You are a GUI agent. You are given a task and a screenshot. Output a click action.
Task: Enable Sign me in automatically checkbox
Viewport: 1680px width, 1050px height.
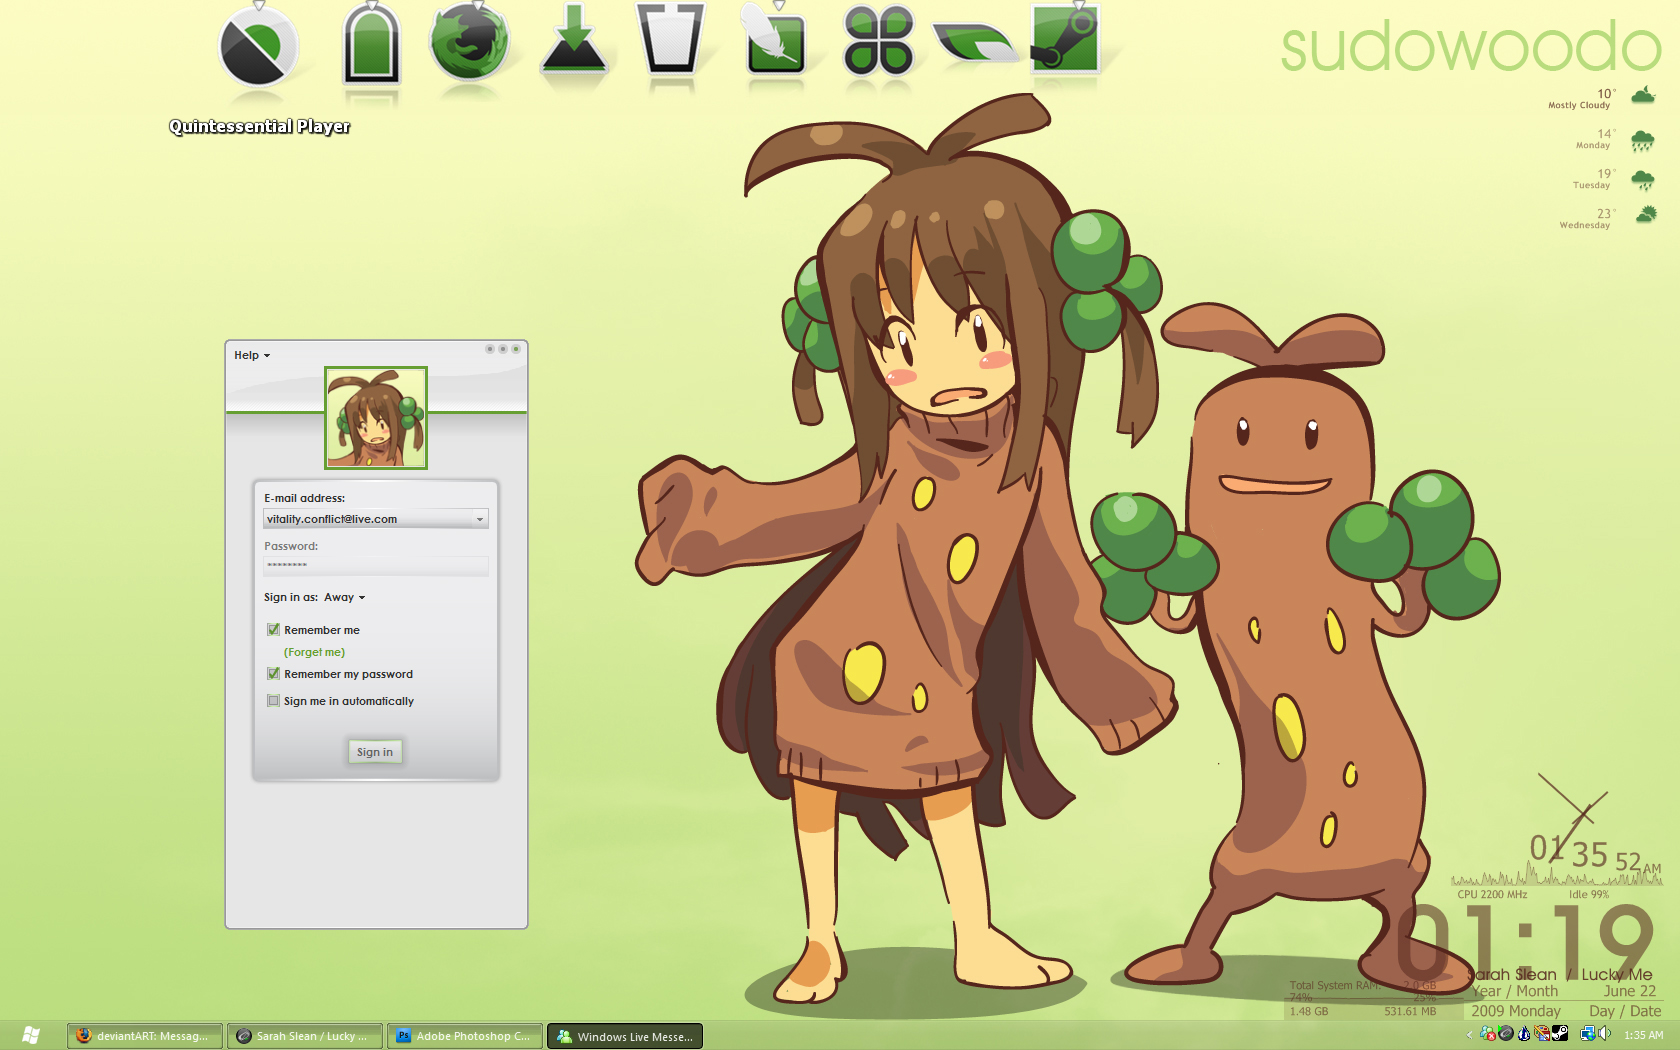pyautogui.click(x=273, y=700)
